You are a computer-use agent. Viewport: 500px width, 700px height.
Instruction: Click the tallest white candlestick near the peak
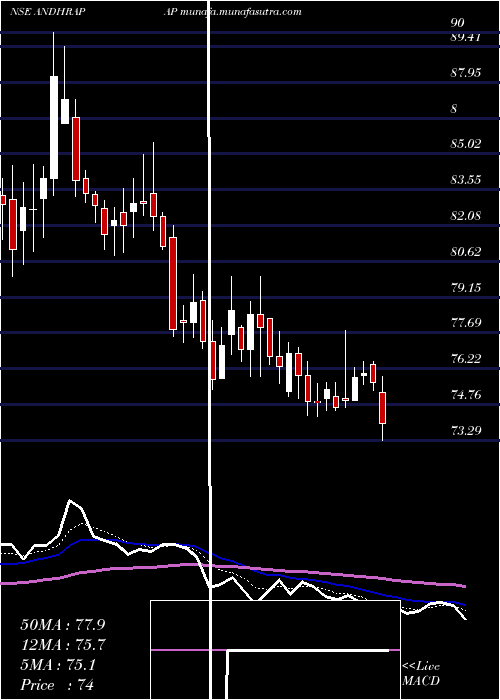click(54, 127)
